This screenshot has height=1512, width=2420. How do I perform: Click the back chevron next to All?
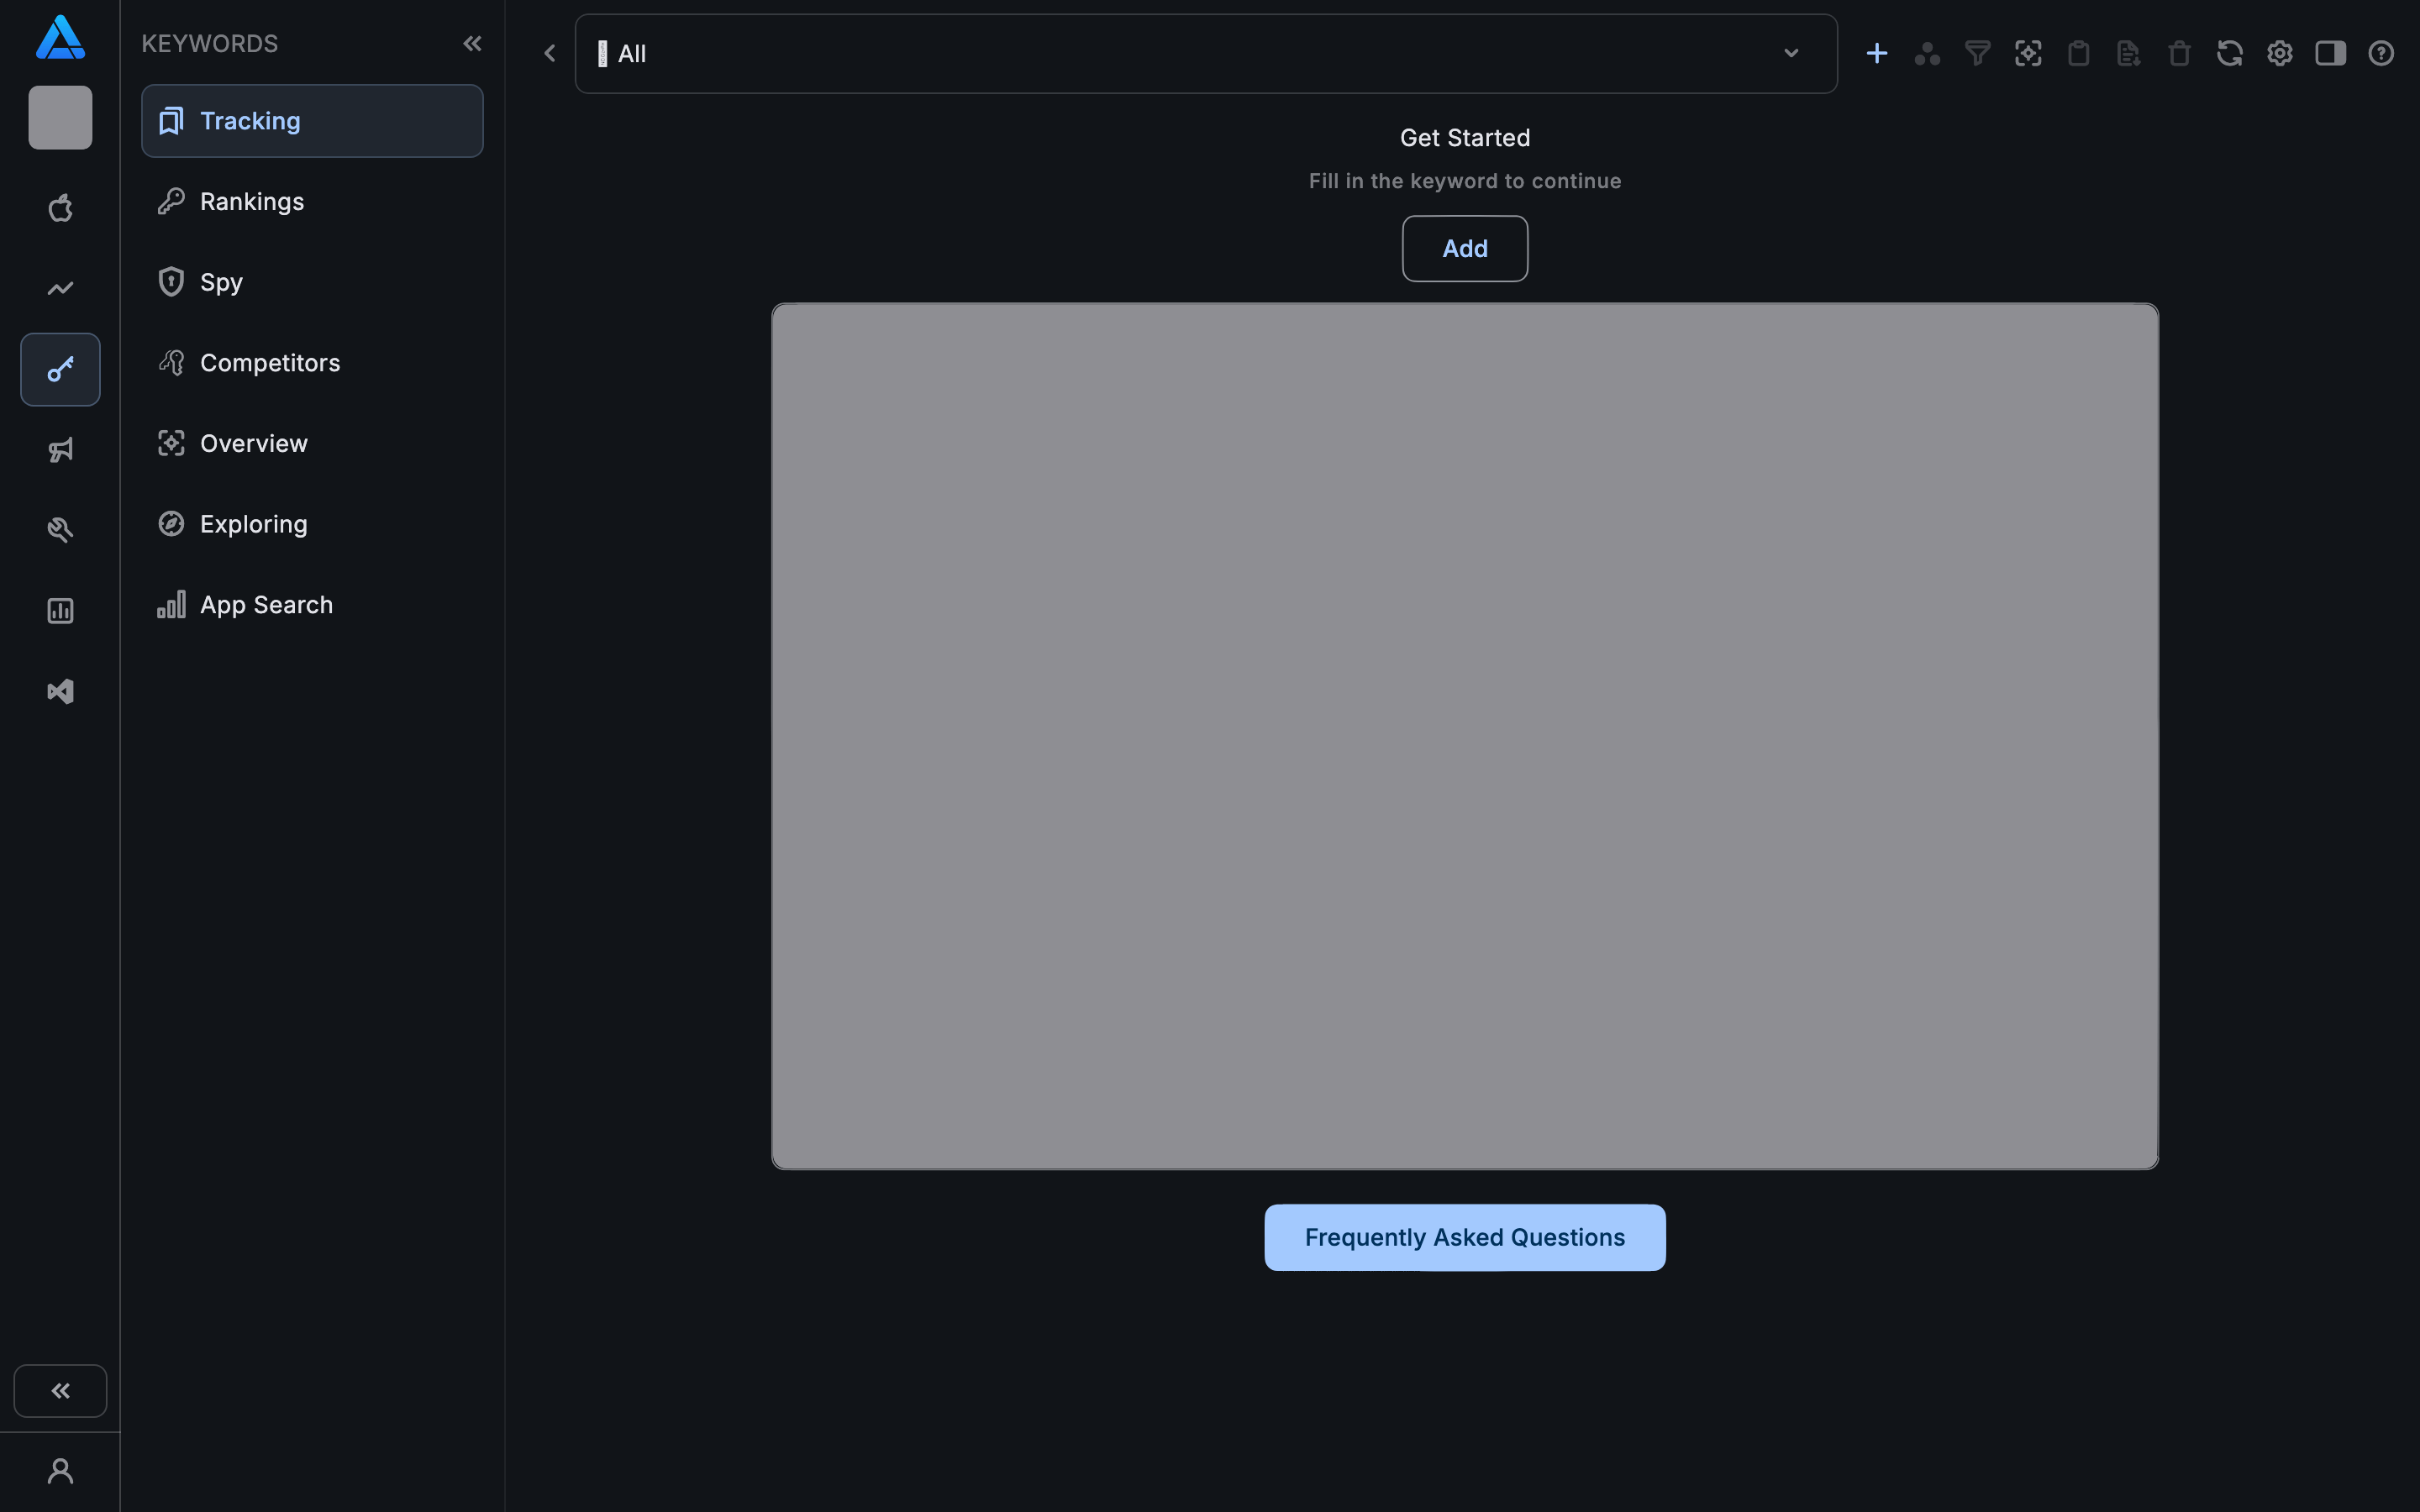549,53
